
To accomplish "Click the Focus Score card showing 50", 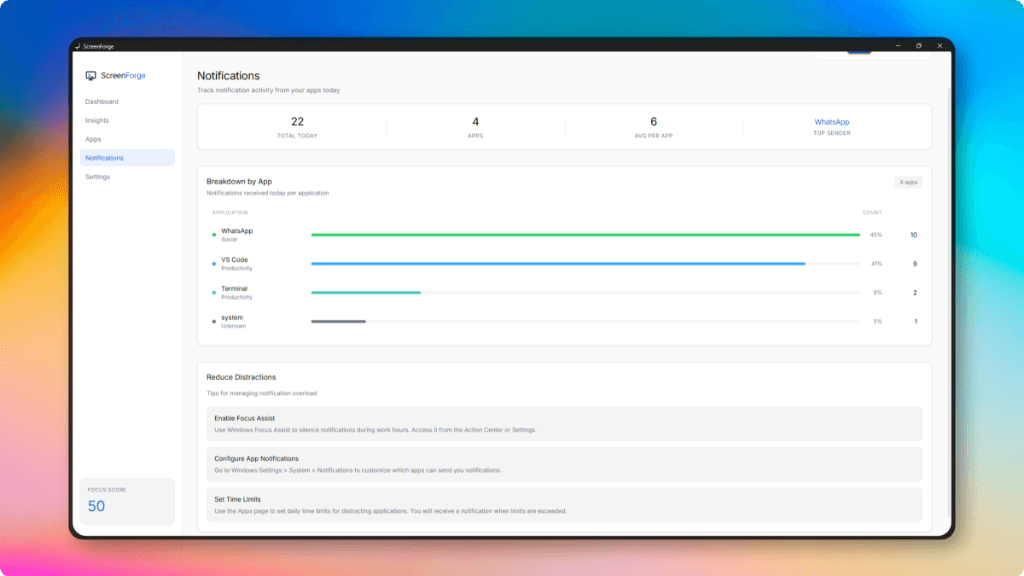I will pyautogui.click(x=126, y=501).
